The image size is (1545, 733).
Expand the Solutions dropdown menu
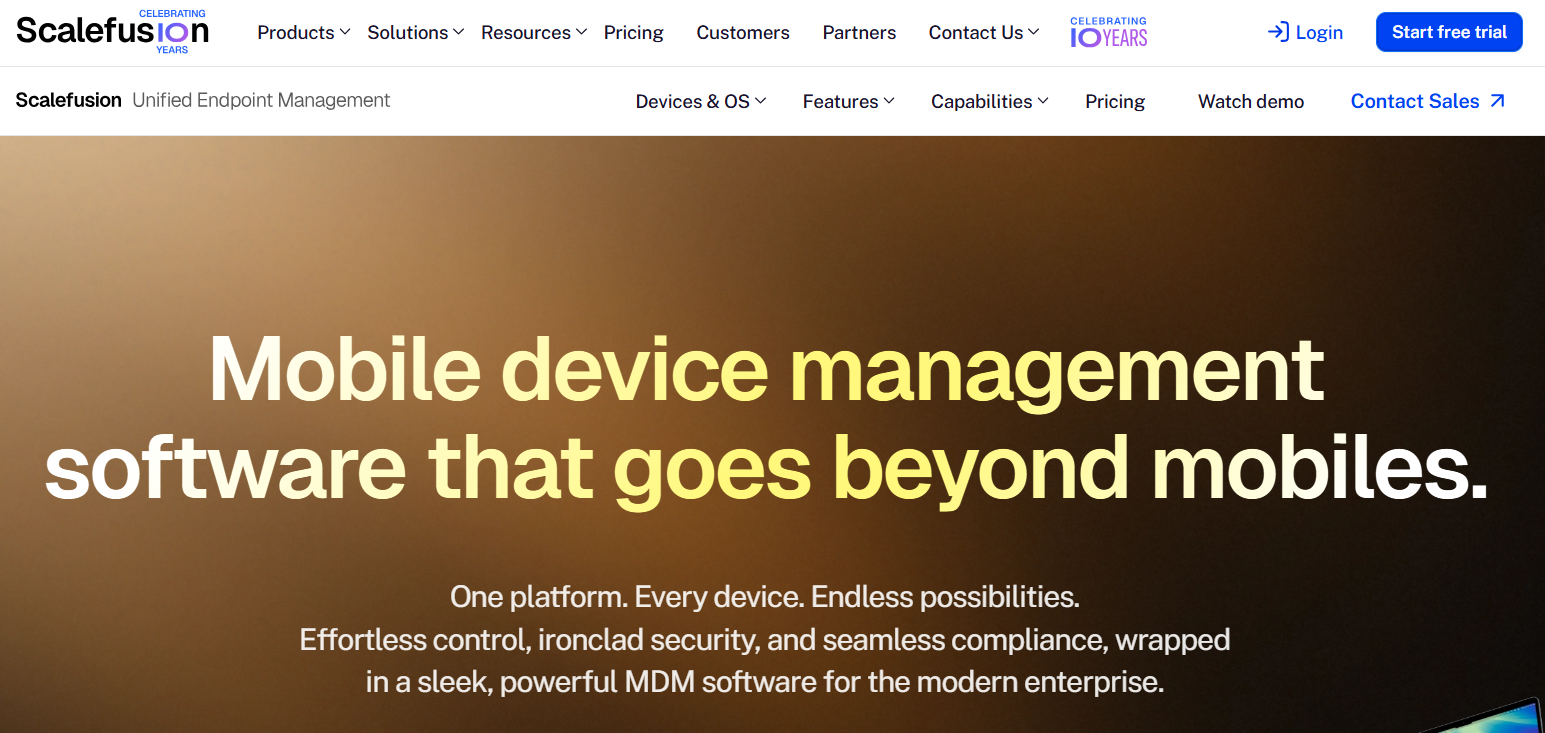(416, 32)
